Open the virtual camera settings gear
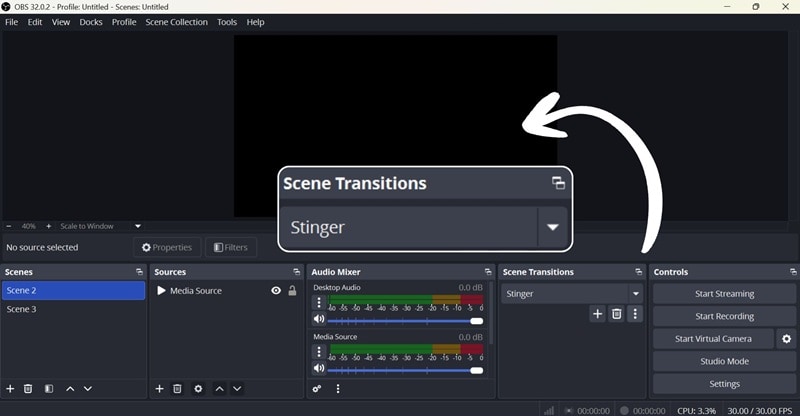800x416 pixels. tap(786, 339)
